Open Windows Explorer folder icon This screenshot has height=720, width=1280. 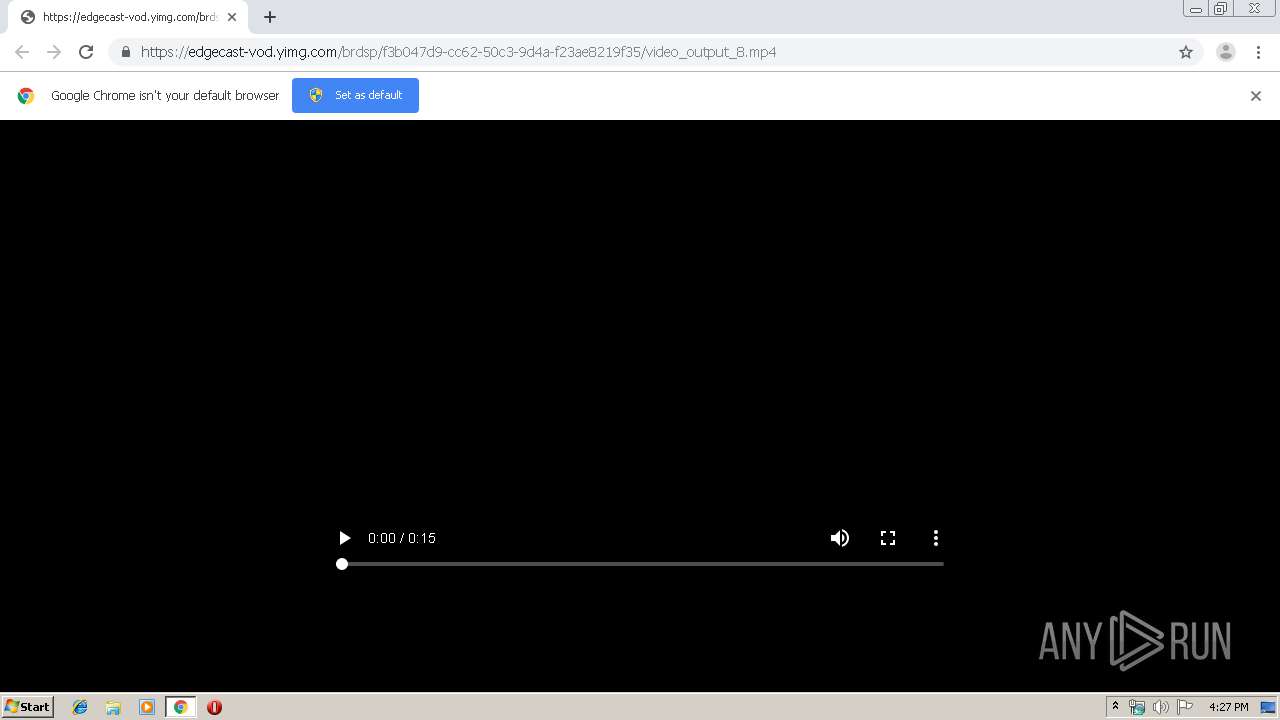coord(113,707)
